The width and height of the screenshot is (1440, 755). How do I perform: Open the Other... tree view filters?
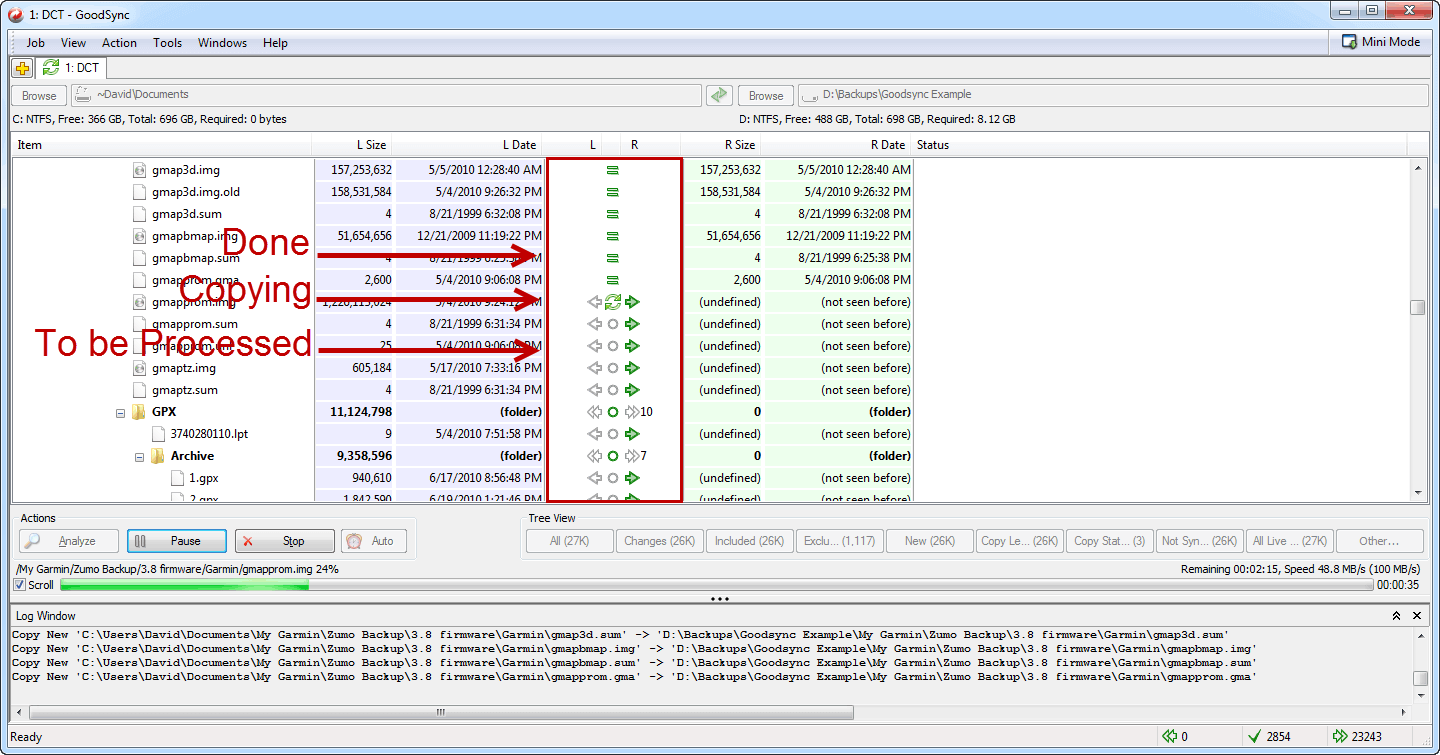[x=1379, y=541]
